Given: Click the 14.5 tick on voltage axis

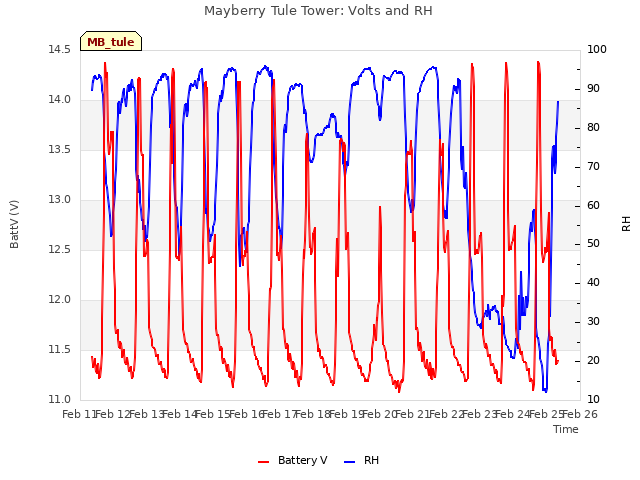Looking at the screenshot, I should tap(59, 49).
